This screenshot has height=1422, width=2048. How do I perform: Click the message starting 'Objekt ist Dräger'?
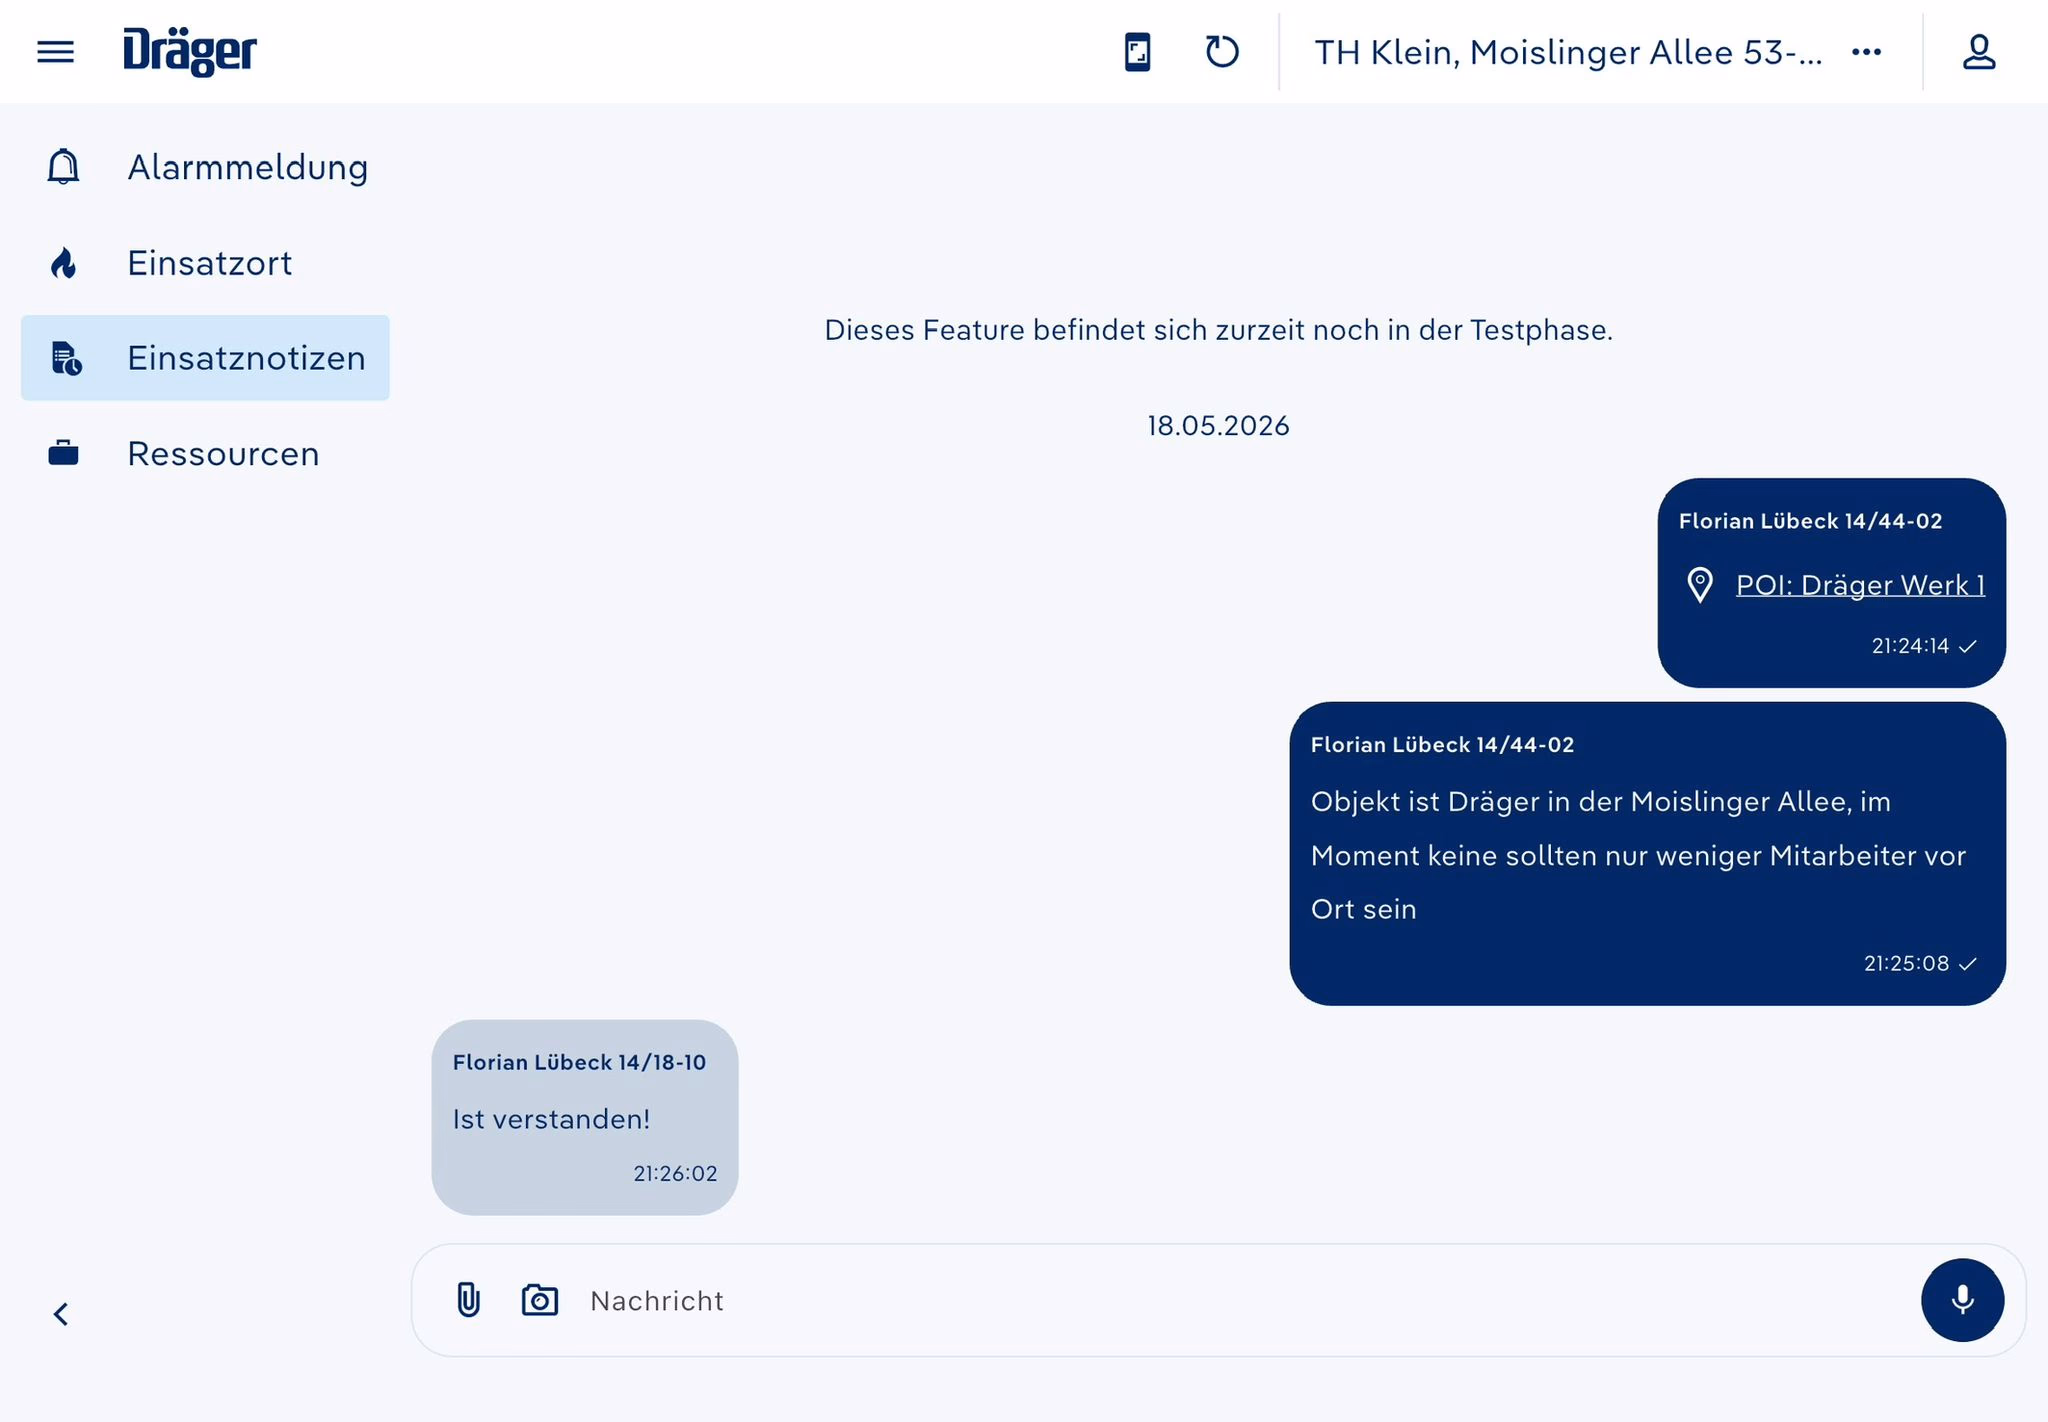point(1638,855)
